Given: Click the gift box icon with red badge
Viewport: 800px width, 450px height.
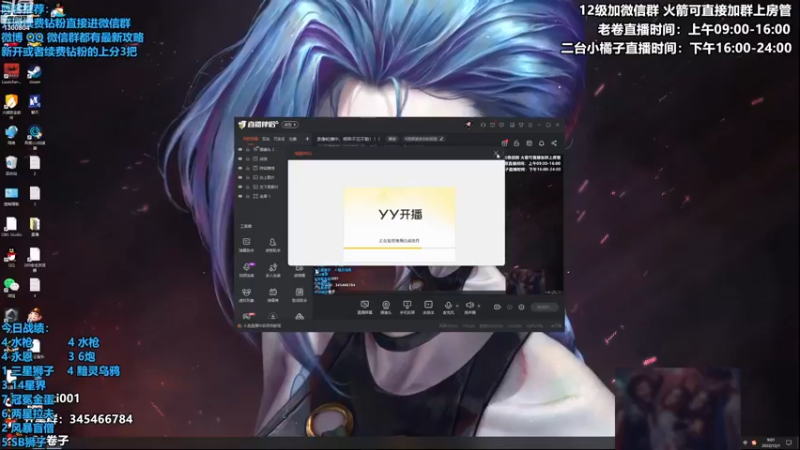Looking at the screenshot, I should 504,143.
